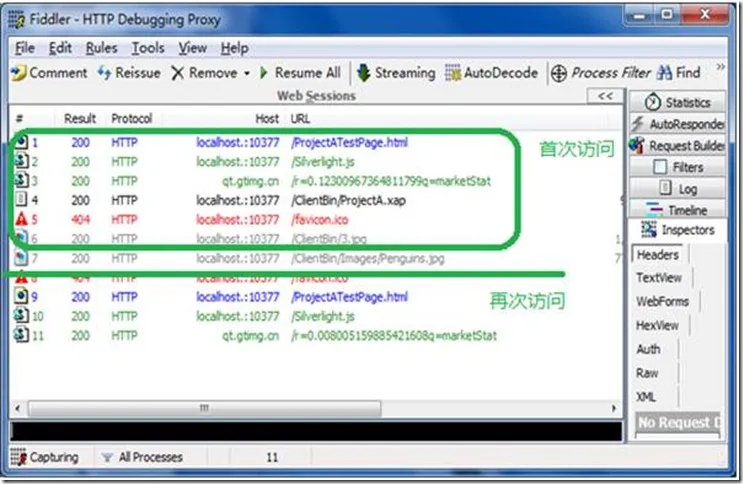This screenshot has height=484, width=743.
Task: Select the Raw inspector tab
Action: point(647,373)
